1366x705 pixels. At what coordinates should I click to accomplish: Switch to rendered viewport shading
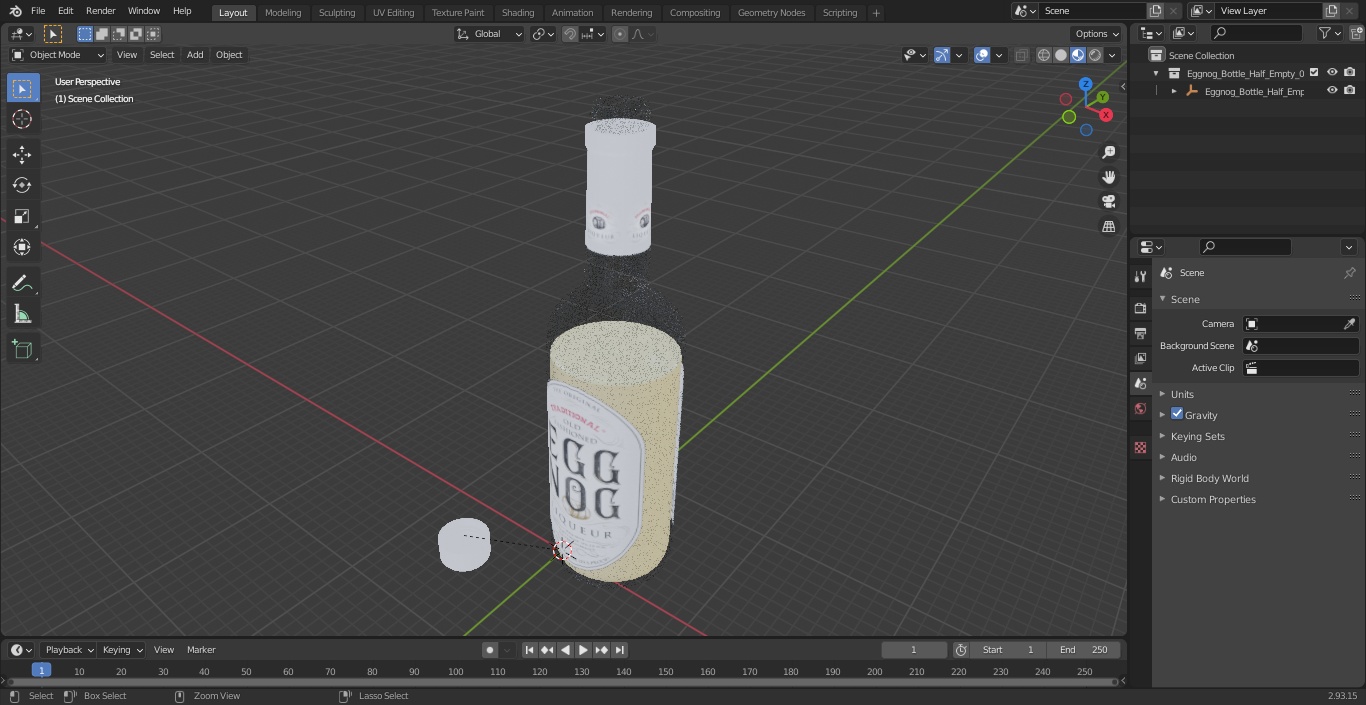coord(1095,55)
